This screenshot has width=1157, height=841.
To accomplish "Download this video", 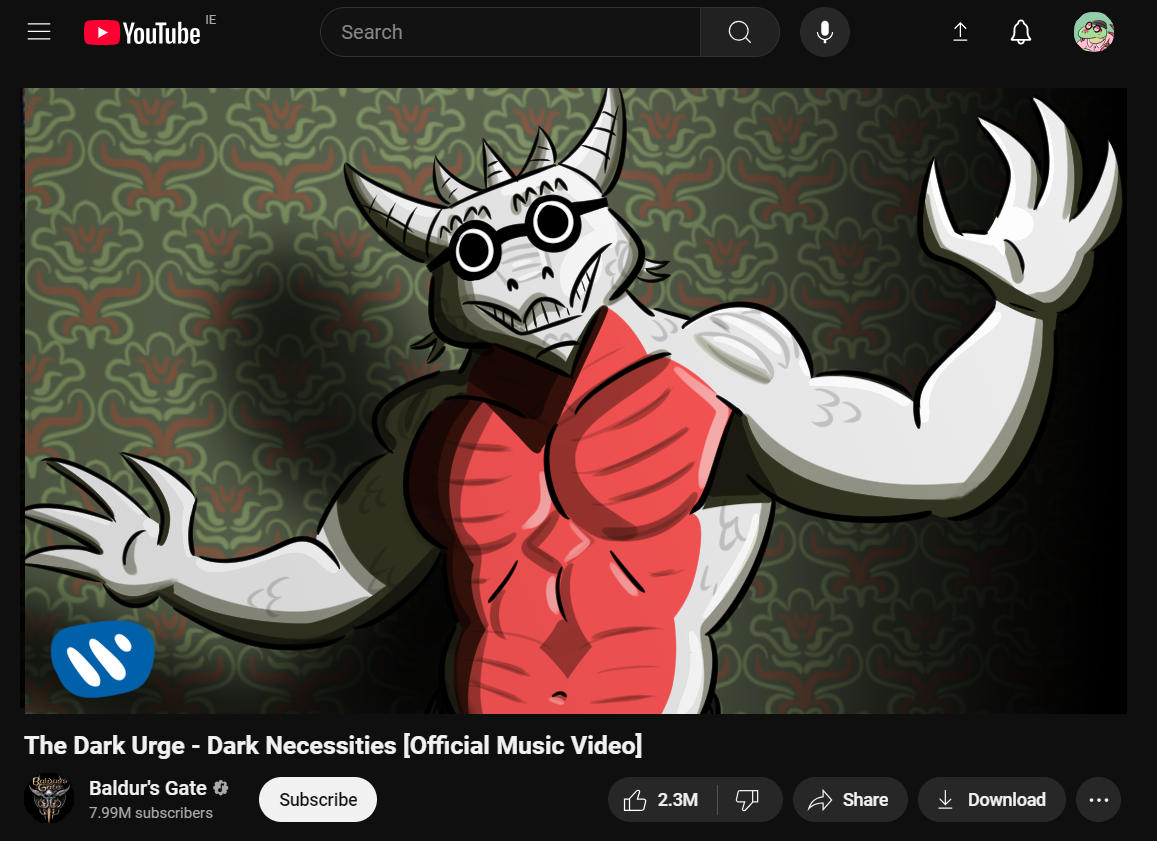I will tap(992, 800).
